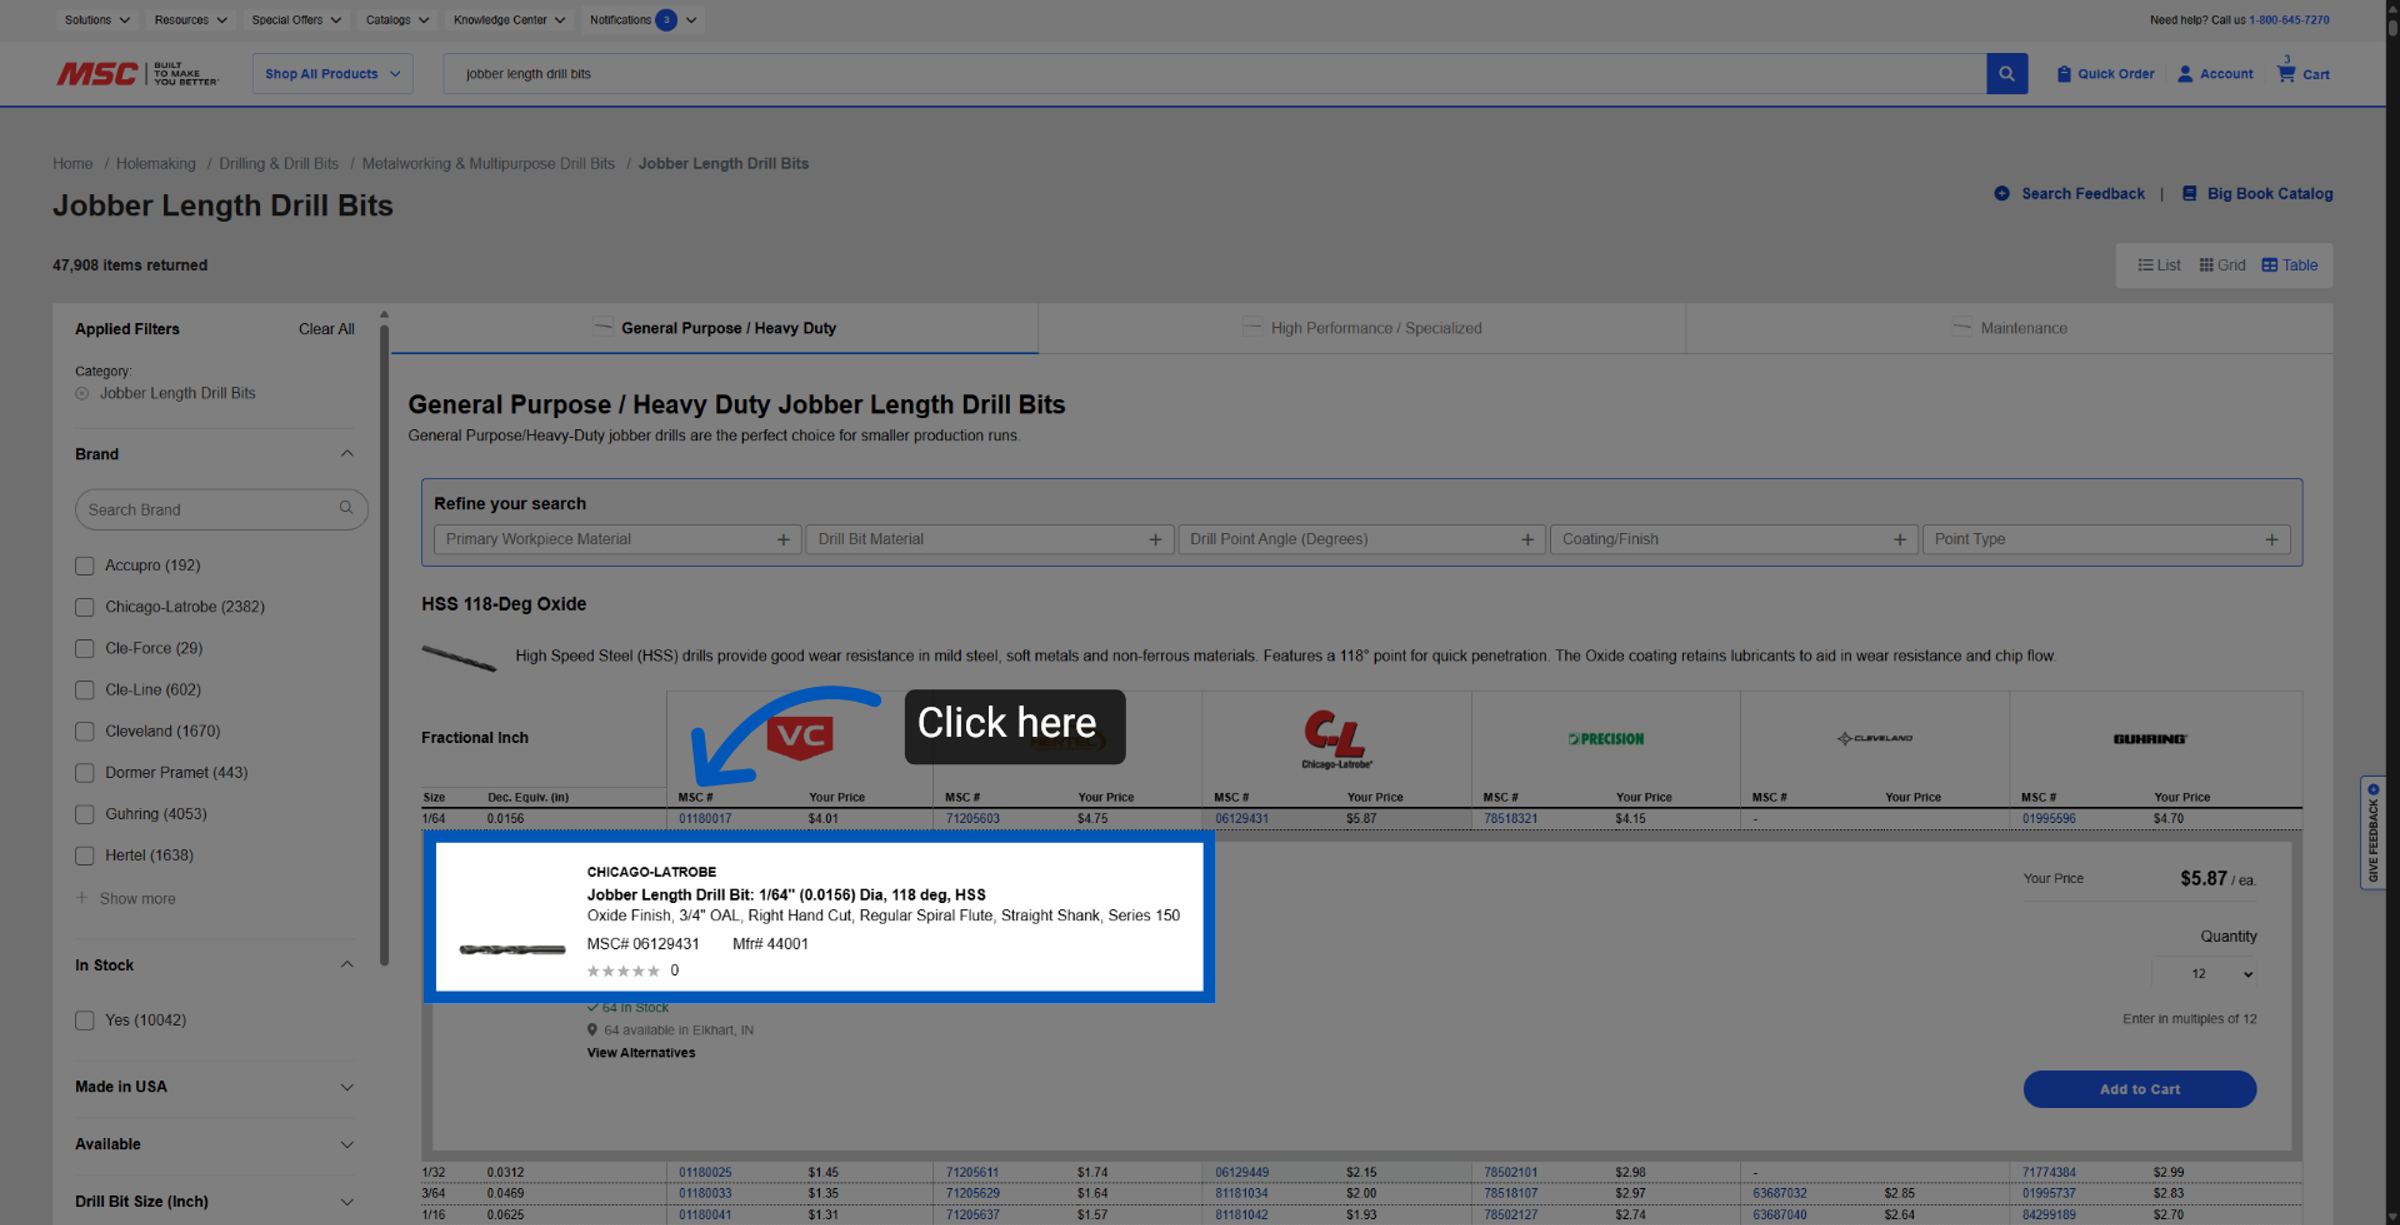Remove Jobber Length Drill Bits category filter
The height and width of the screenshot is (1225, 2400).
pos(82,393)
